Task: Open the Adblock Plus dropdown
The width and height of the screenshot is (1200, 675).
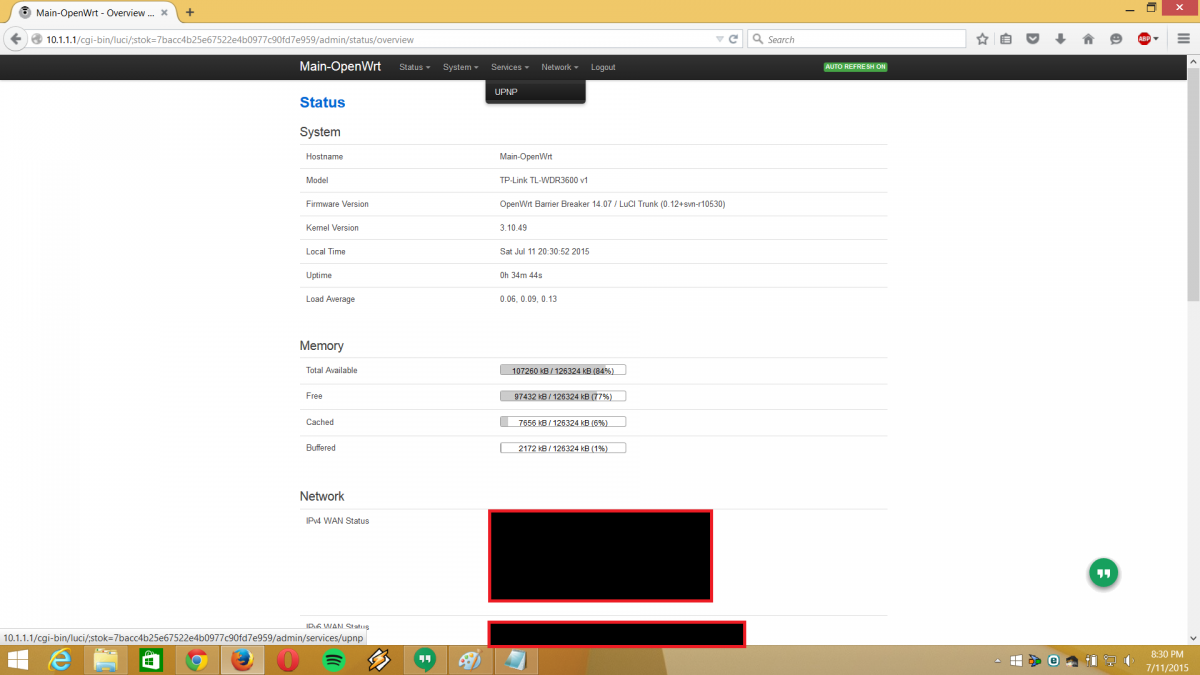Action: 1148,39
